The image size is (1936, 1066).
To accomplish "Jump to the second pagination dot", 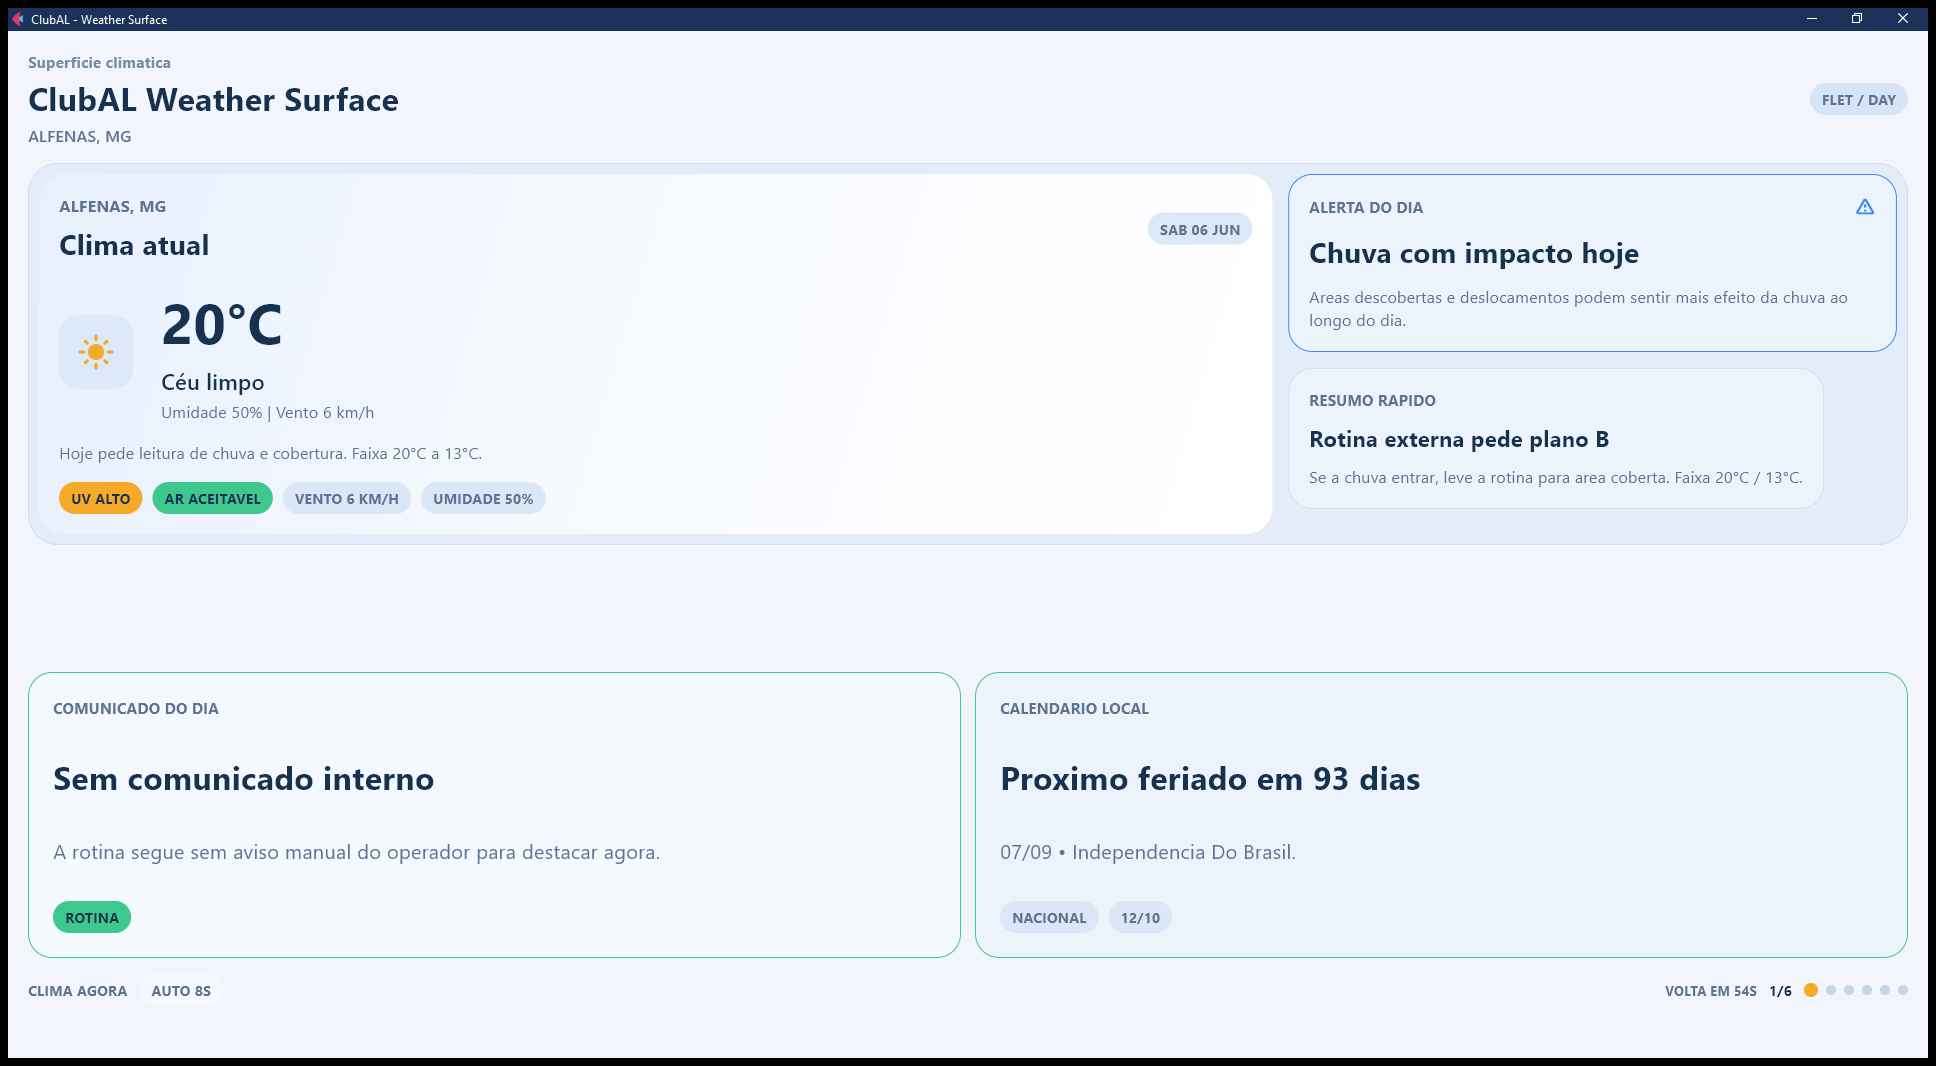I will pyautogui.click(x=1831, y=990).
